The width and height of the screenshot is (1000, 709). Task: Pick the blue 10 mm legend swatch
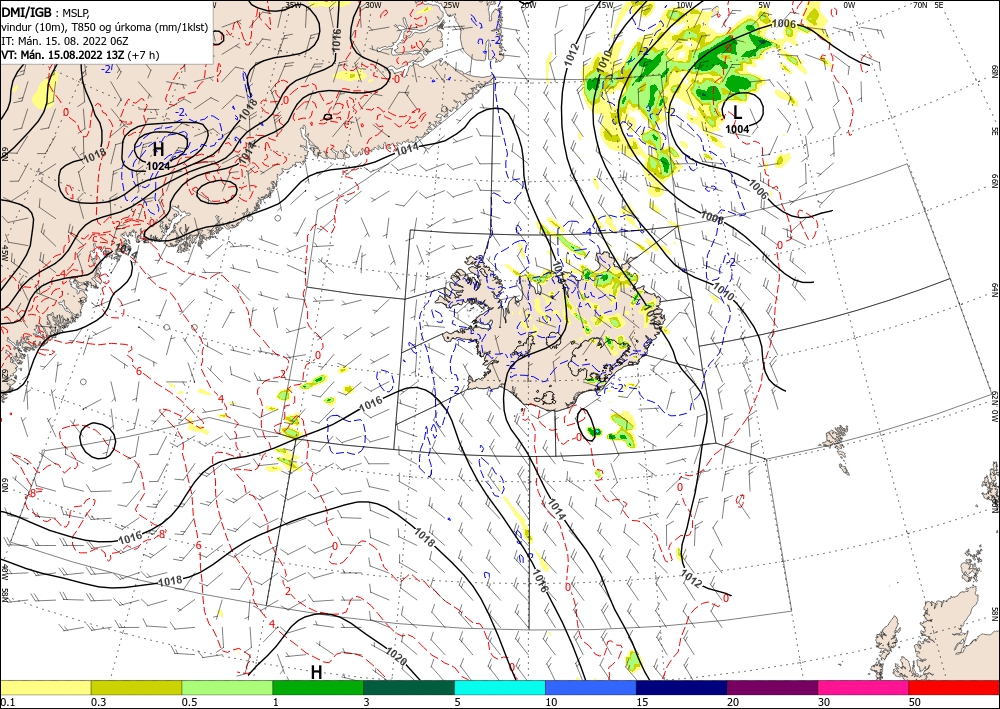pos(591,687)
